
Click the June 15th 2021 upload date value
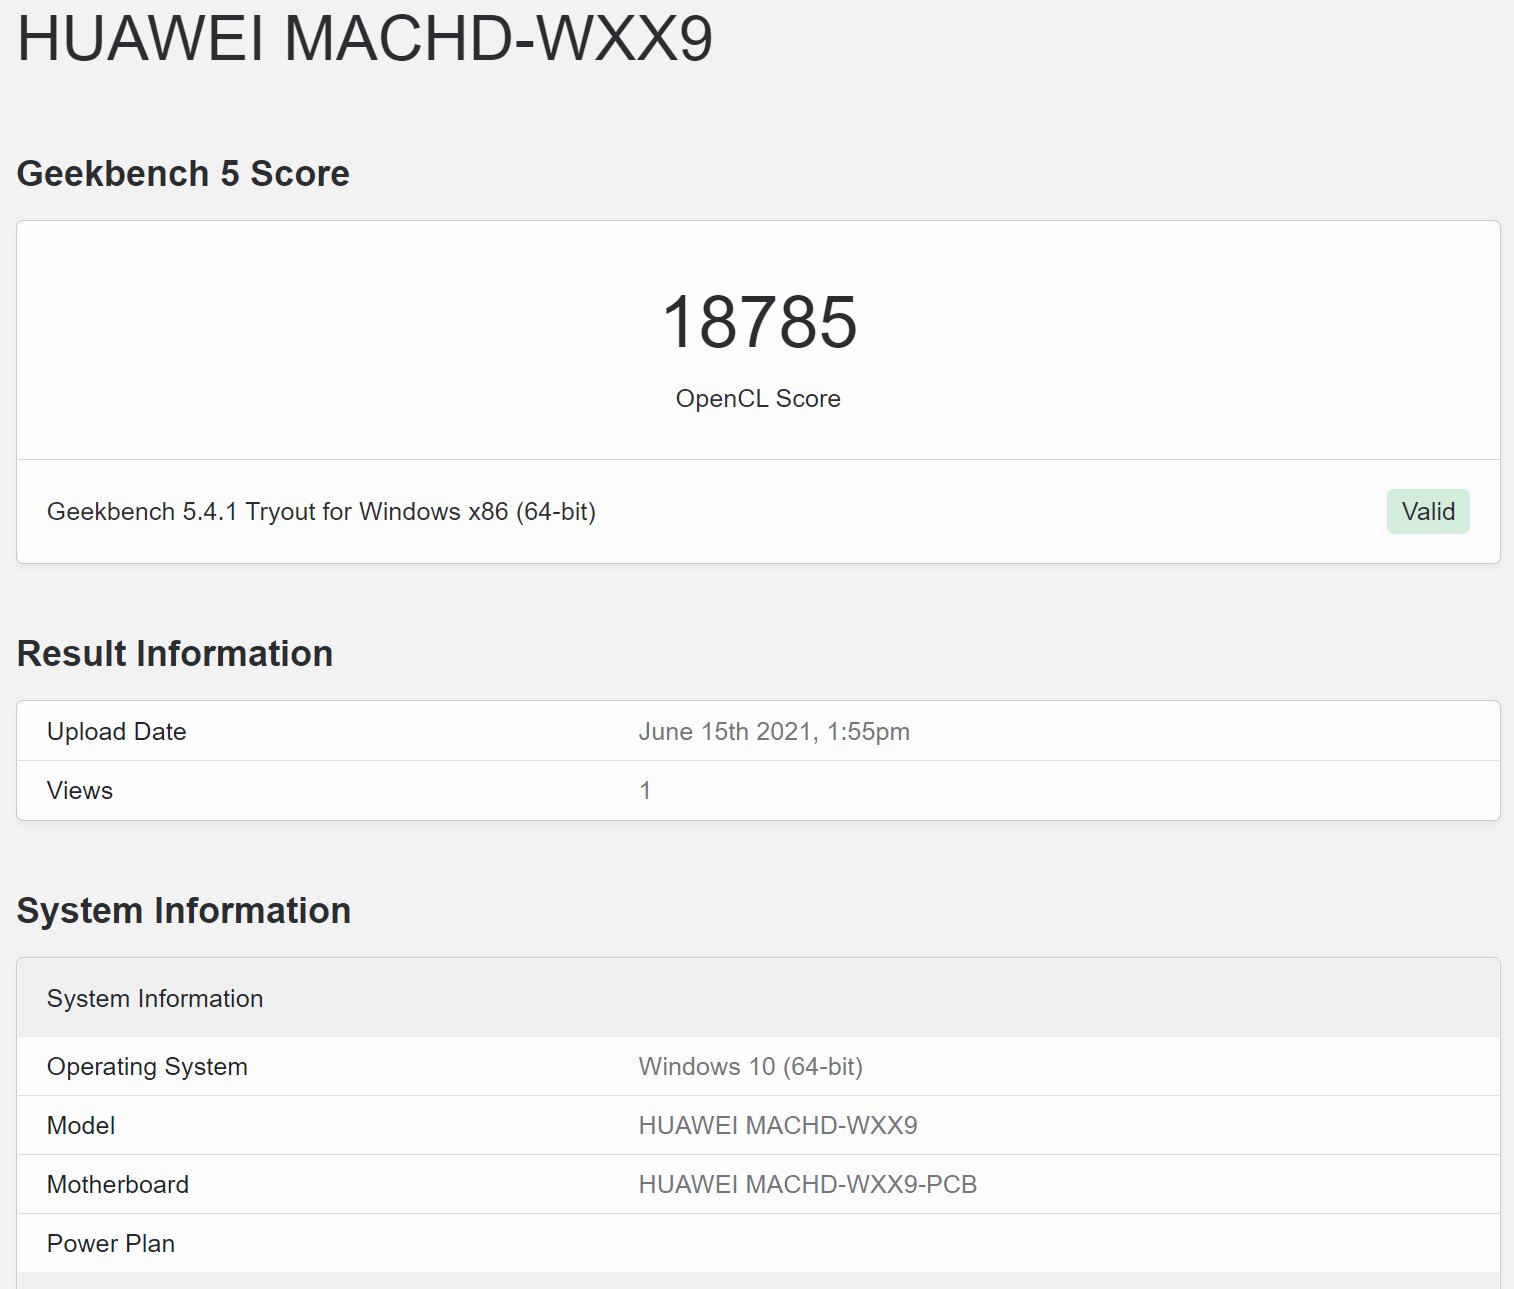tap(774, 732)
